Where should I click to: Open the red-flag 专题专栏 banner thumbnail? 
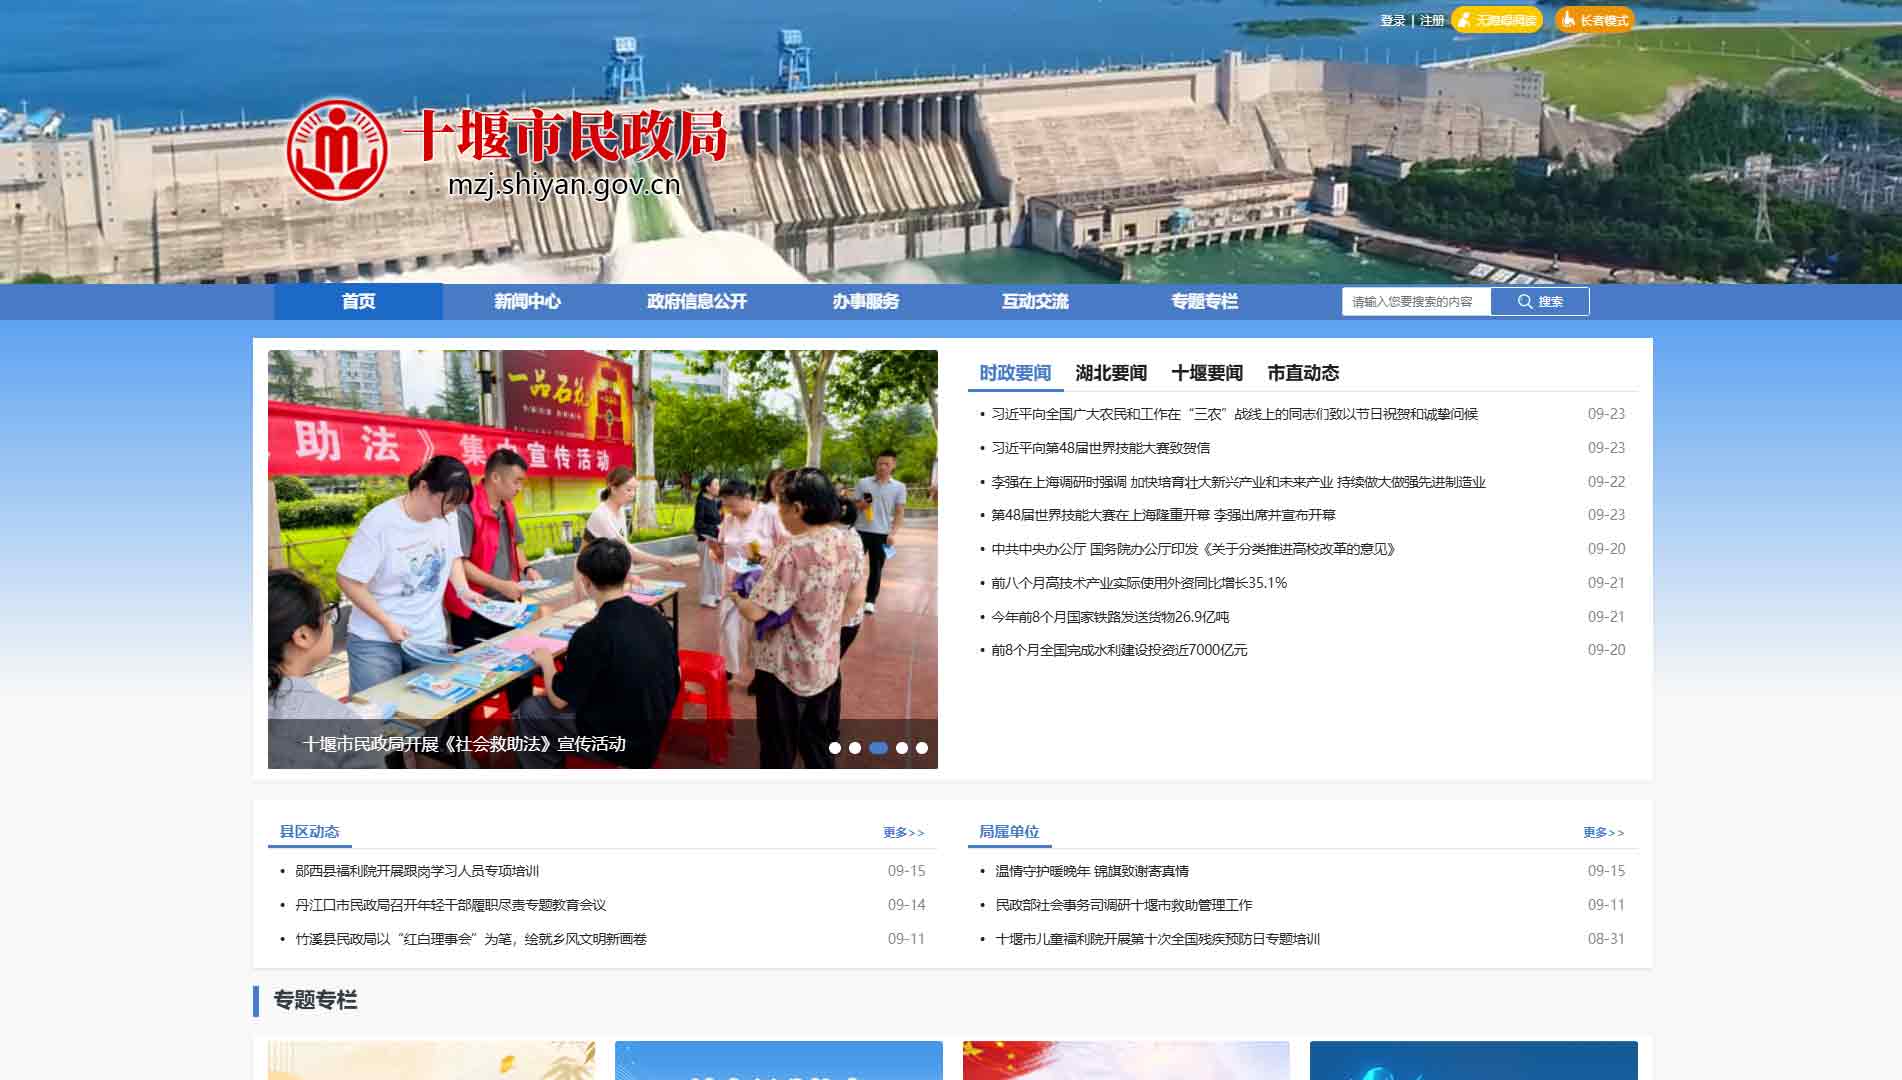click(1126, 1060)
